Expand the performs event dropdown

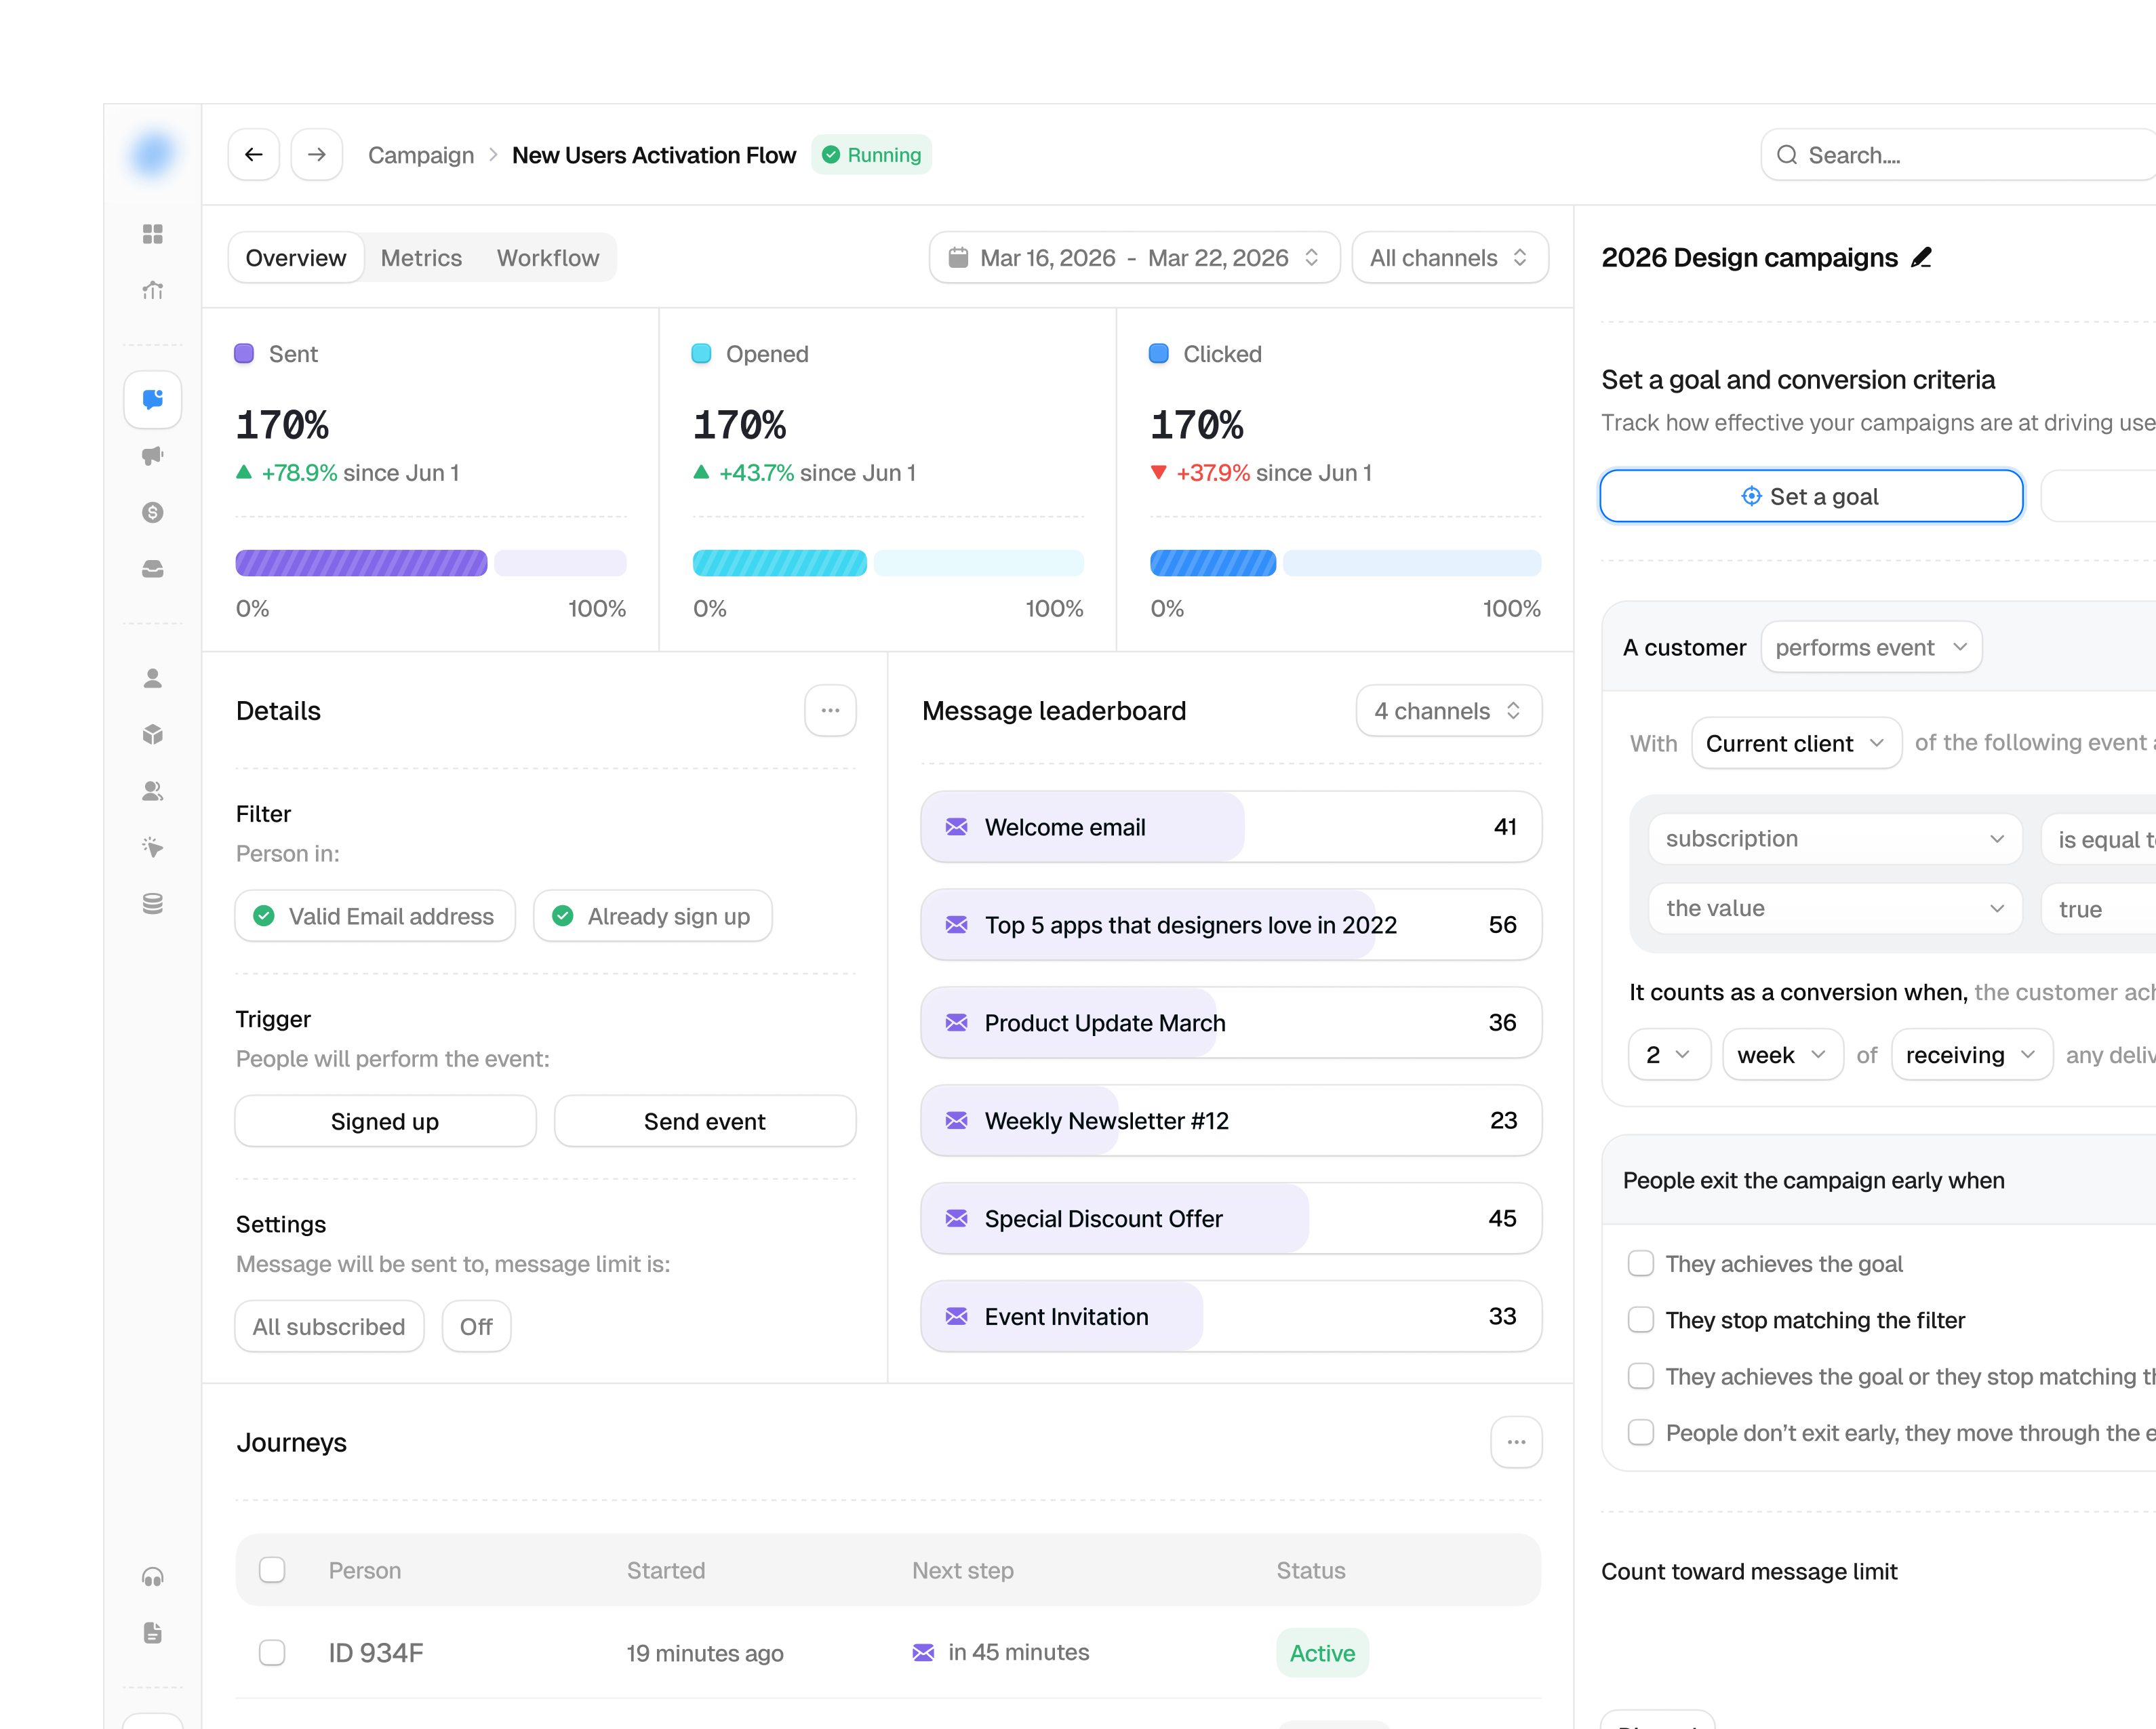1871,648
